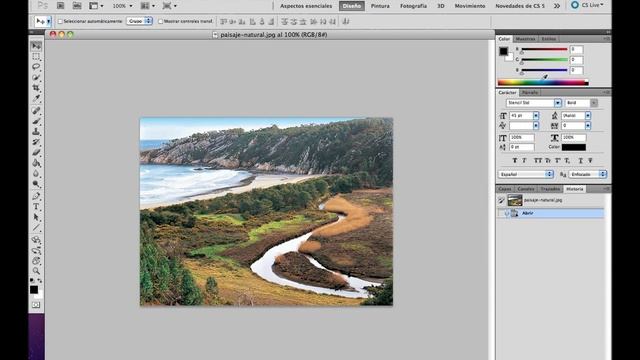Select the Eraser tool
Screen dimensions: 640x360
coord(36,153)
